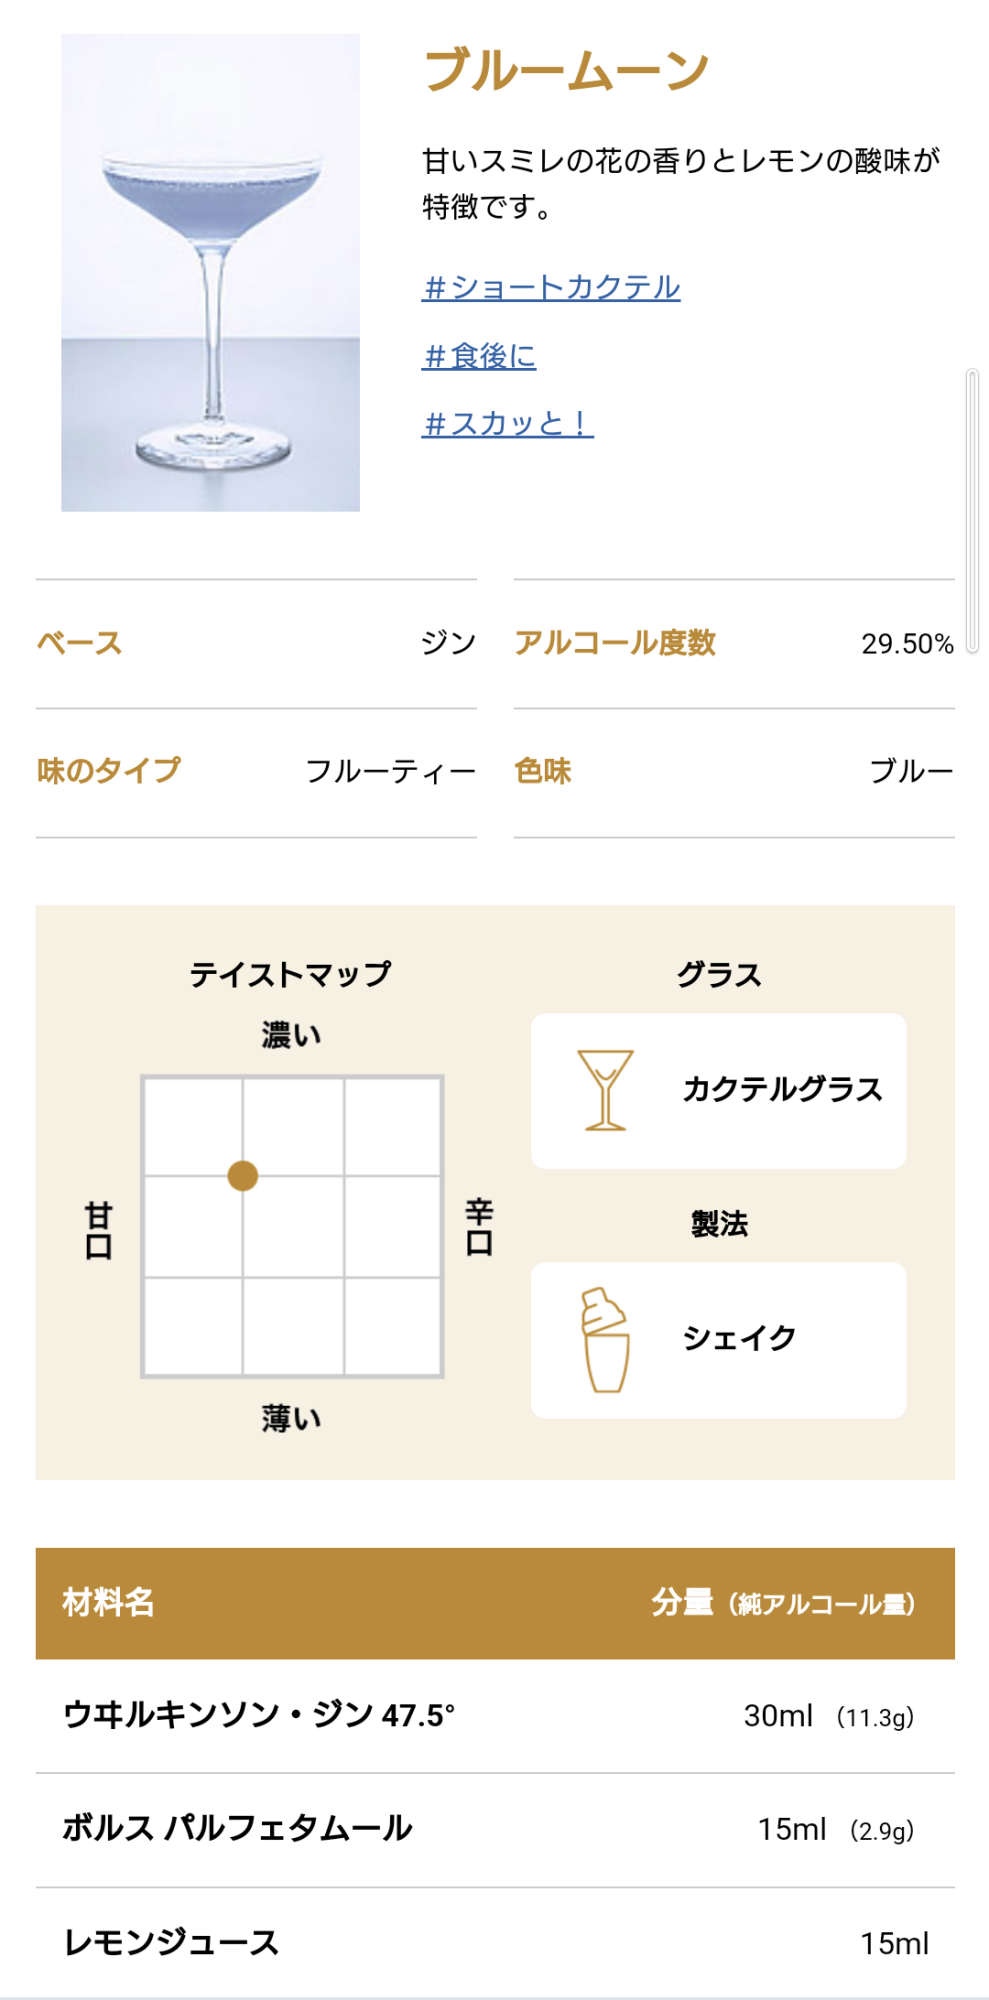Select the シェイク method card

point(718,1339)
